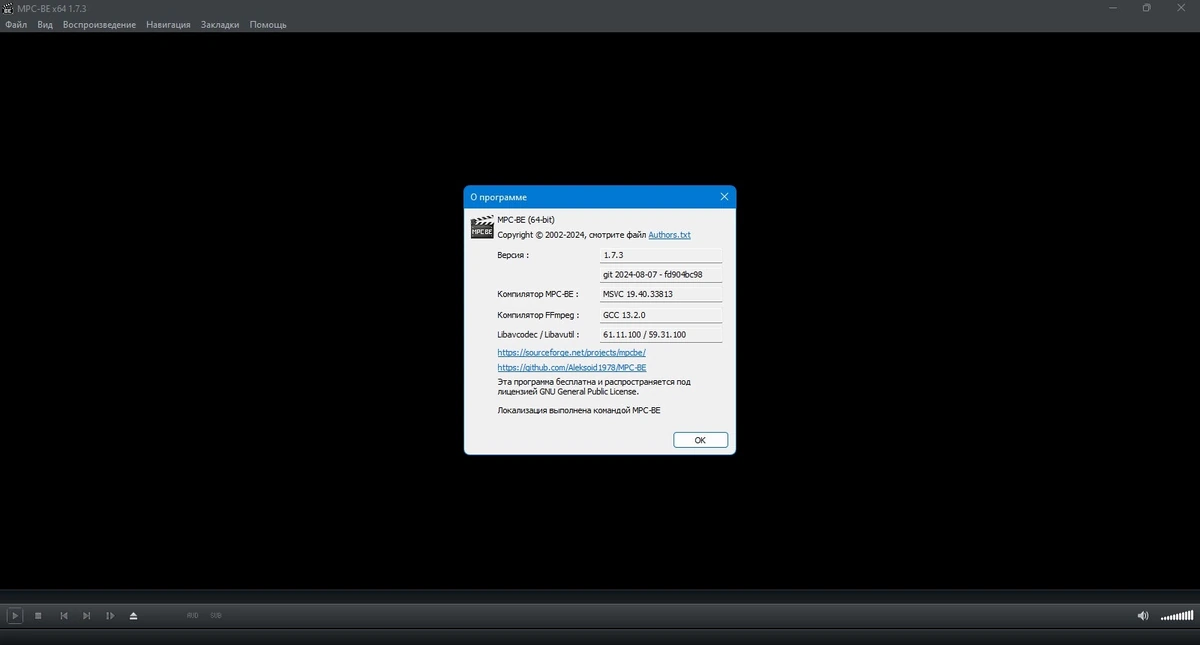
Task: Skip to next file button
Action: [87, 616]
